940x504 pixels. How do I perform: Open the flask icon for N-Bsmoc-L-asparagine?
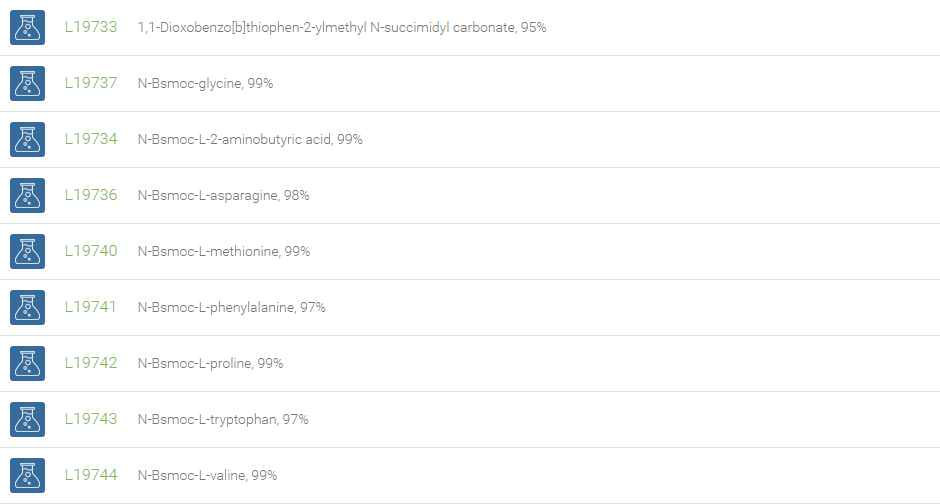pyautogui.click(x=28, y=195)
